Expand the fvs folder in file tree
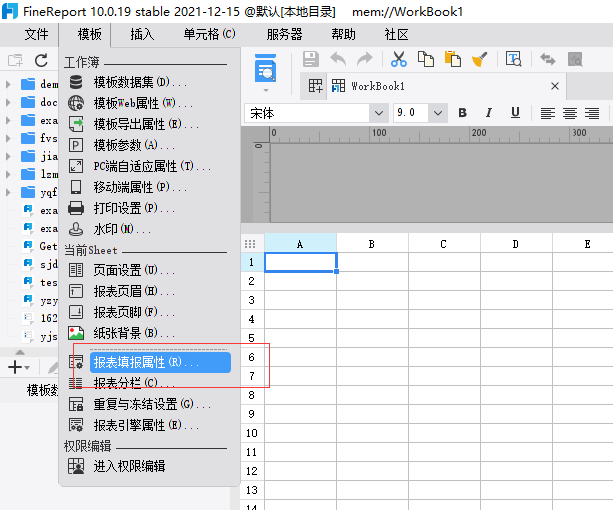613x510 pixels. tap(8, 138)
